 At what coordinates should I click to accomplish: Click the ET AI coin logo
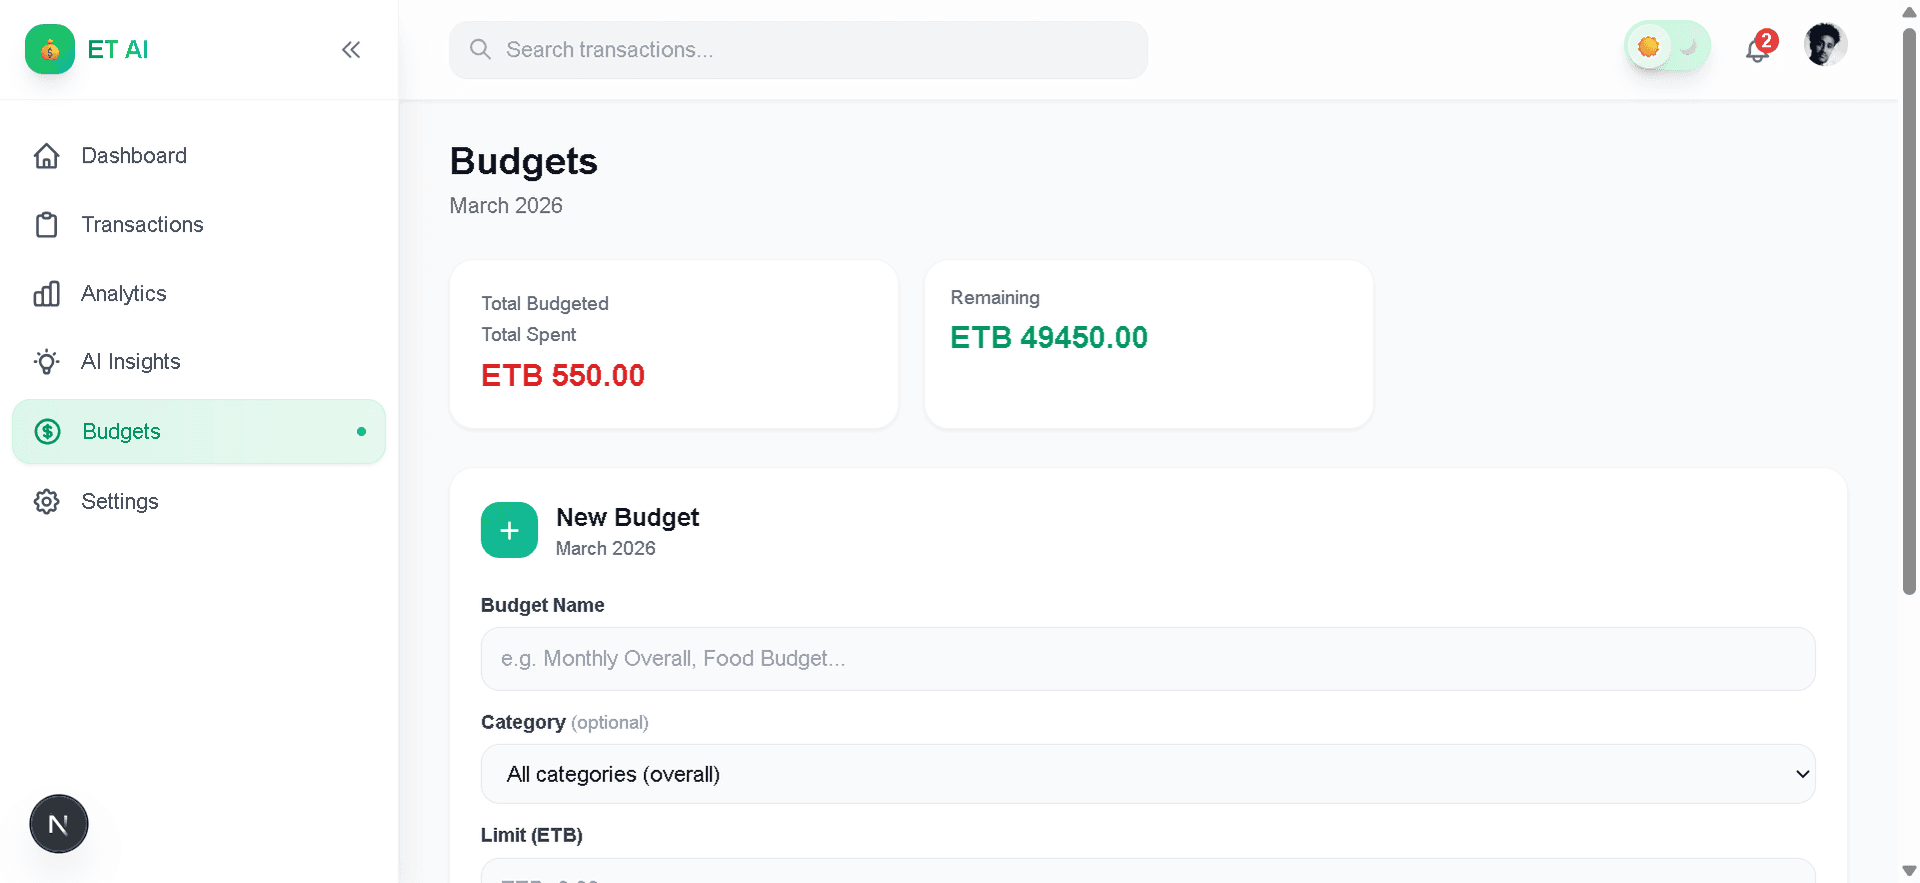[49, 49]
